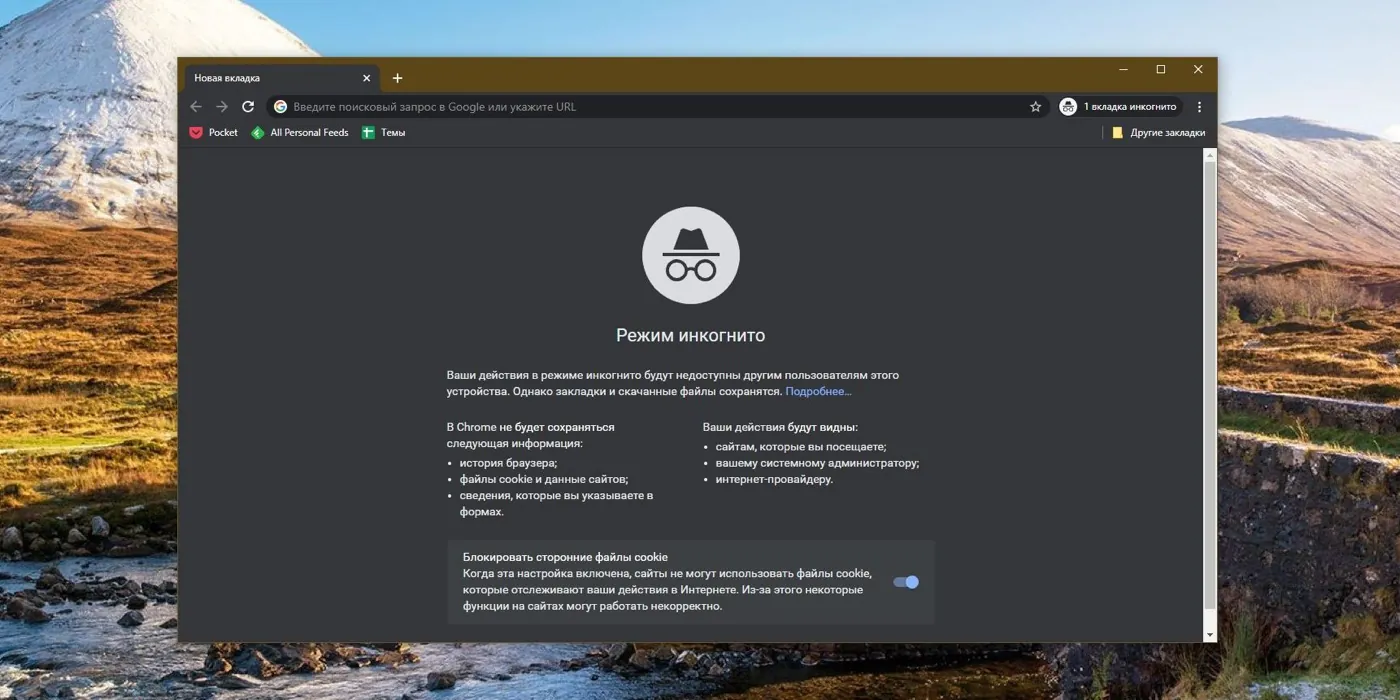Screen dimensions: 1400x700
Task: Click the text файлы cookie и данные сайтов;
Action: (x=544, y=479)
